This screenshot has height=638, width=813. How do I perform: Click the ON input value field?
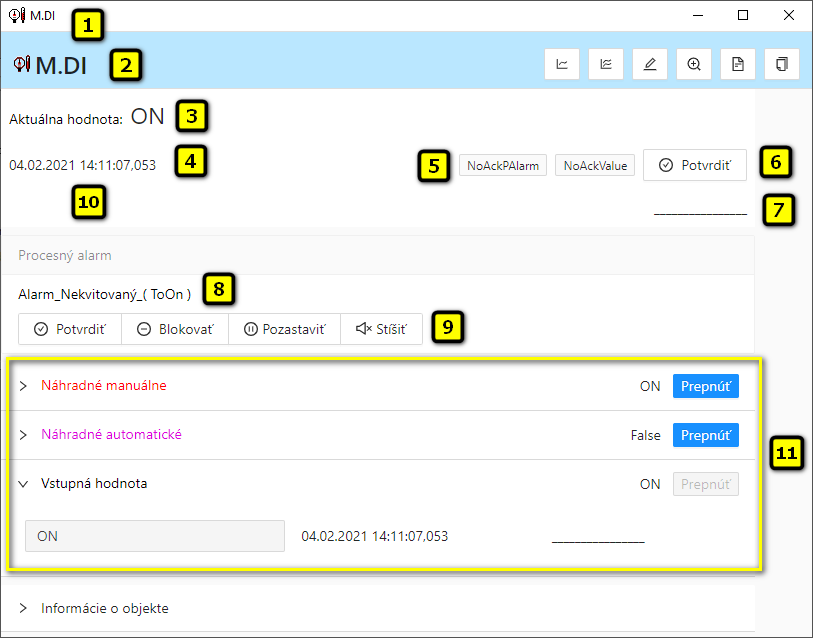[x=155, y=536]
